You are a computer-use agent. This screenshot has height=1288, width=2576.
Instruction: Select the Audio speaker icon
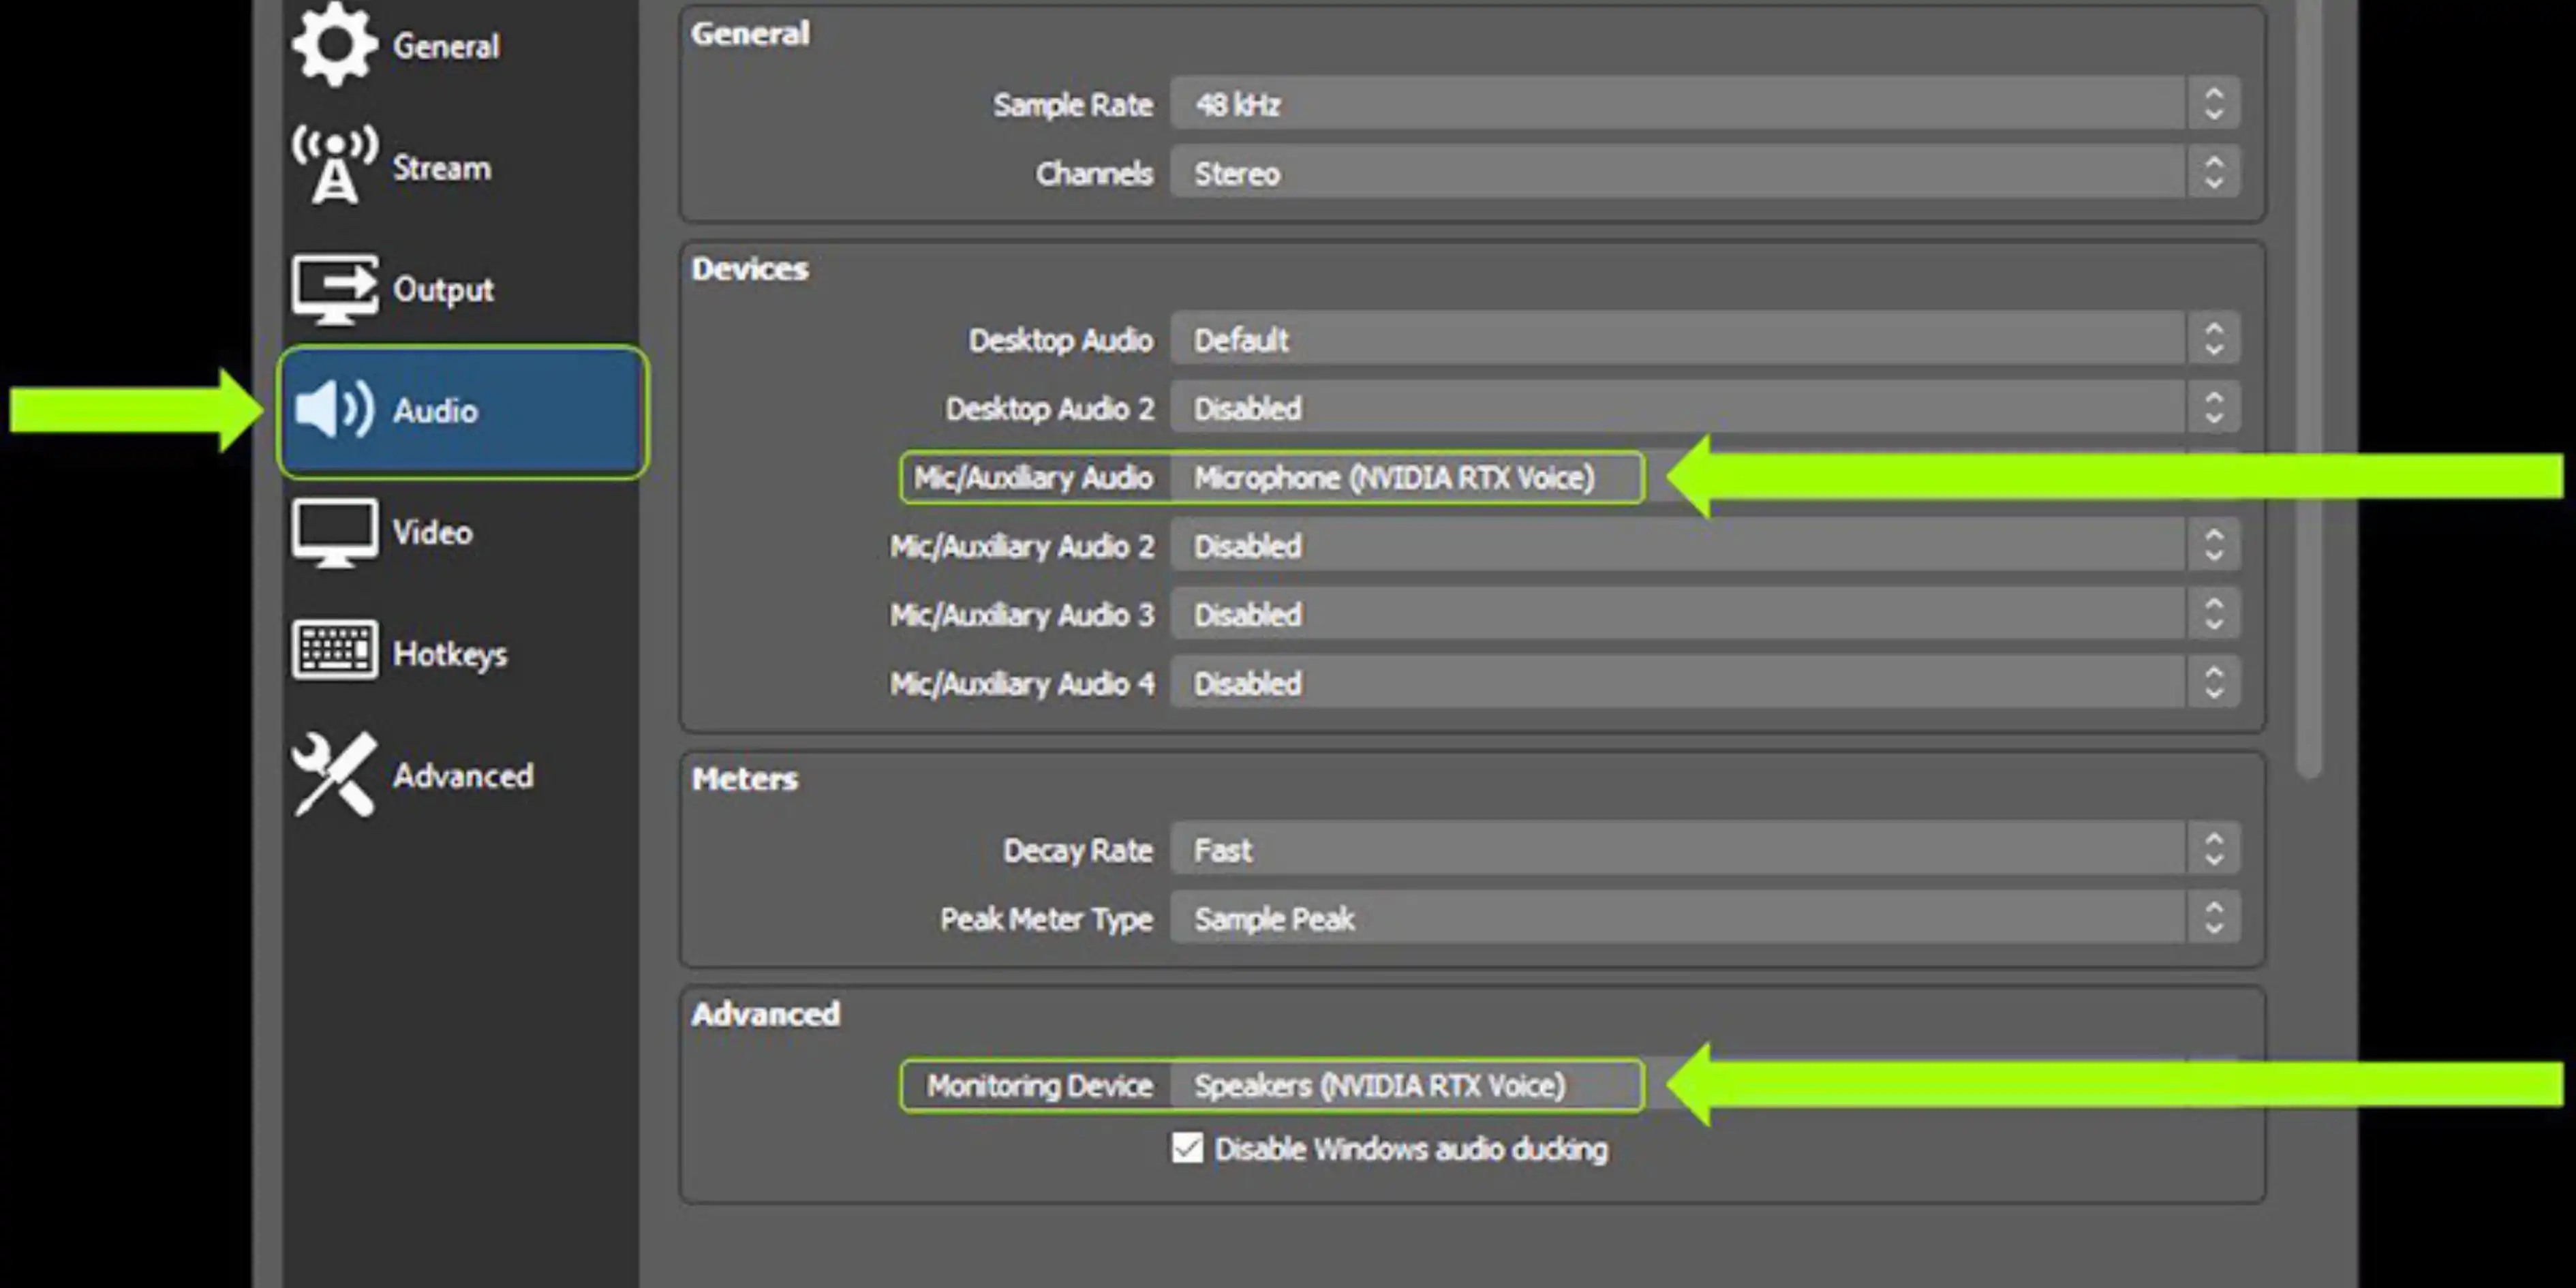pos(335,410)
